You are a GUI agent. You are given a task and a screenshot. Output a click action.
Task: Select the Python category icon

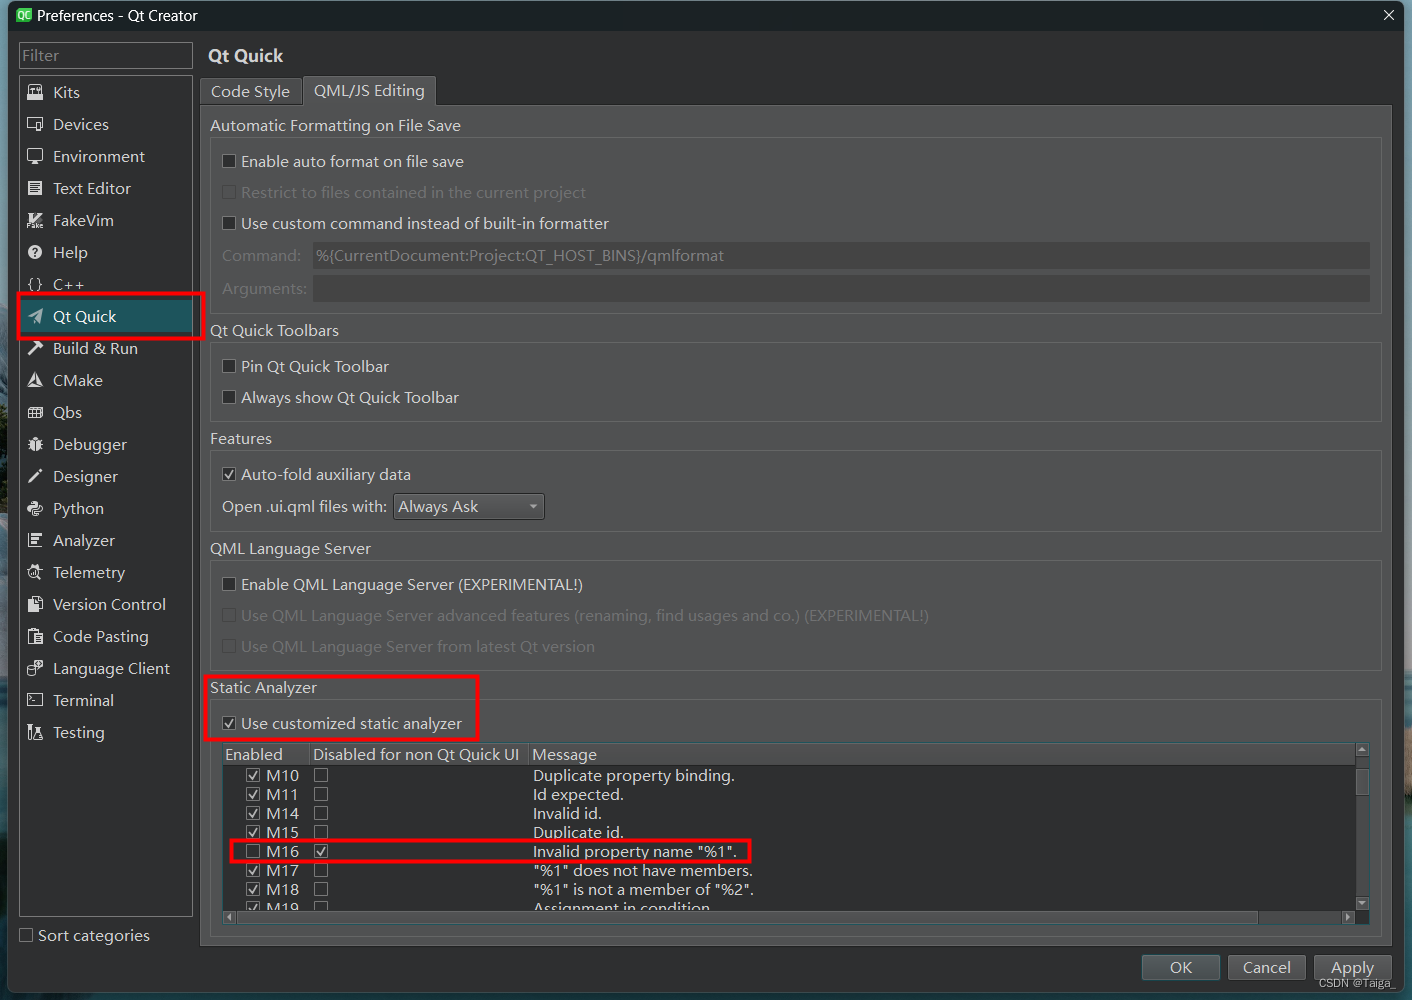[35, 508]
